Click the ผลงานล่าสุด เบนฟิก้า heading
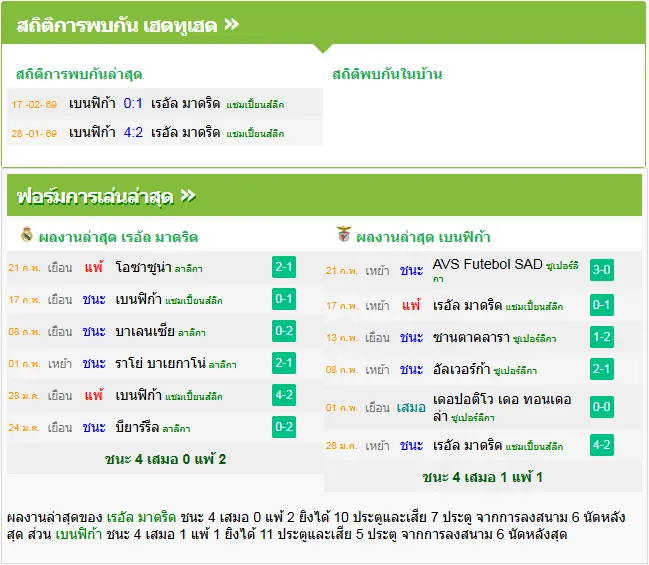The height and width of the screenshot is (565, 649). point(423,237)
